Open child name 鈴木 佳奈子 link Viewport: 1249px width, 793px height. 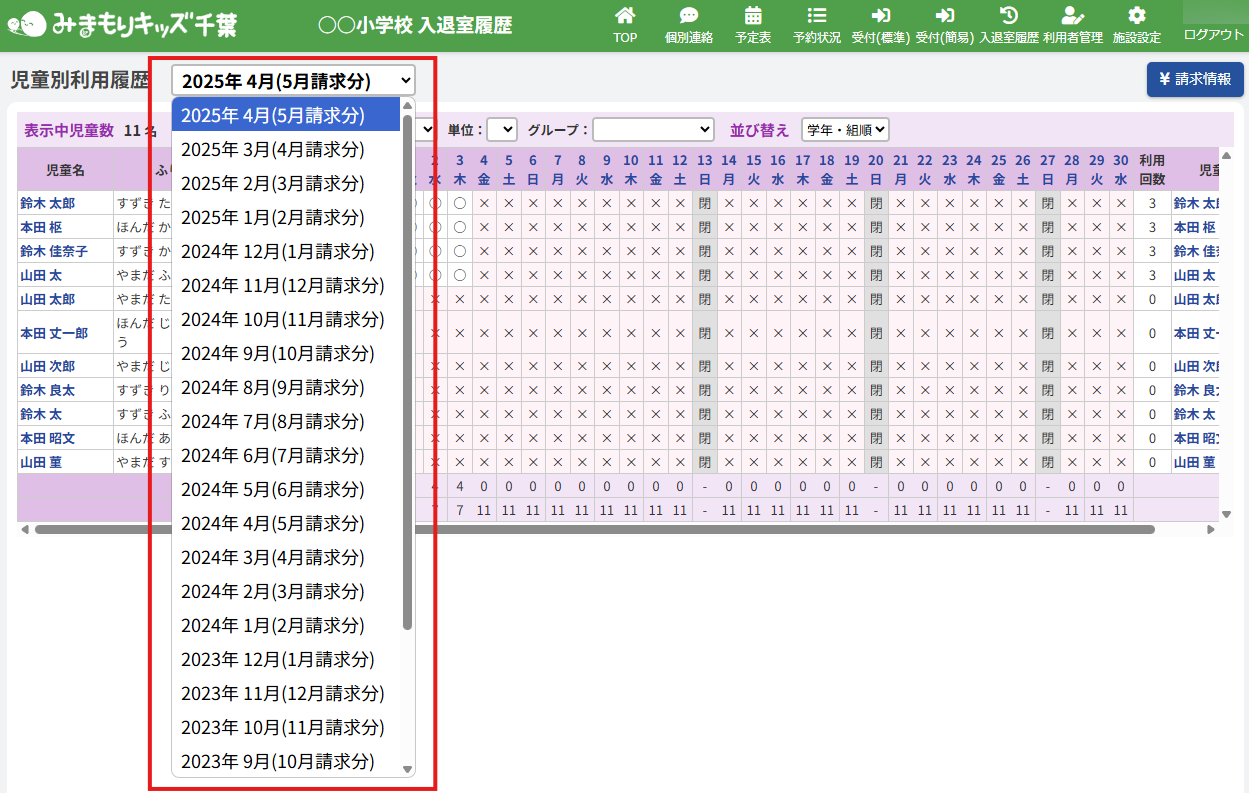pos(54,251)
